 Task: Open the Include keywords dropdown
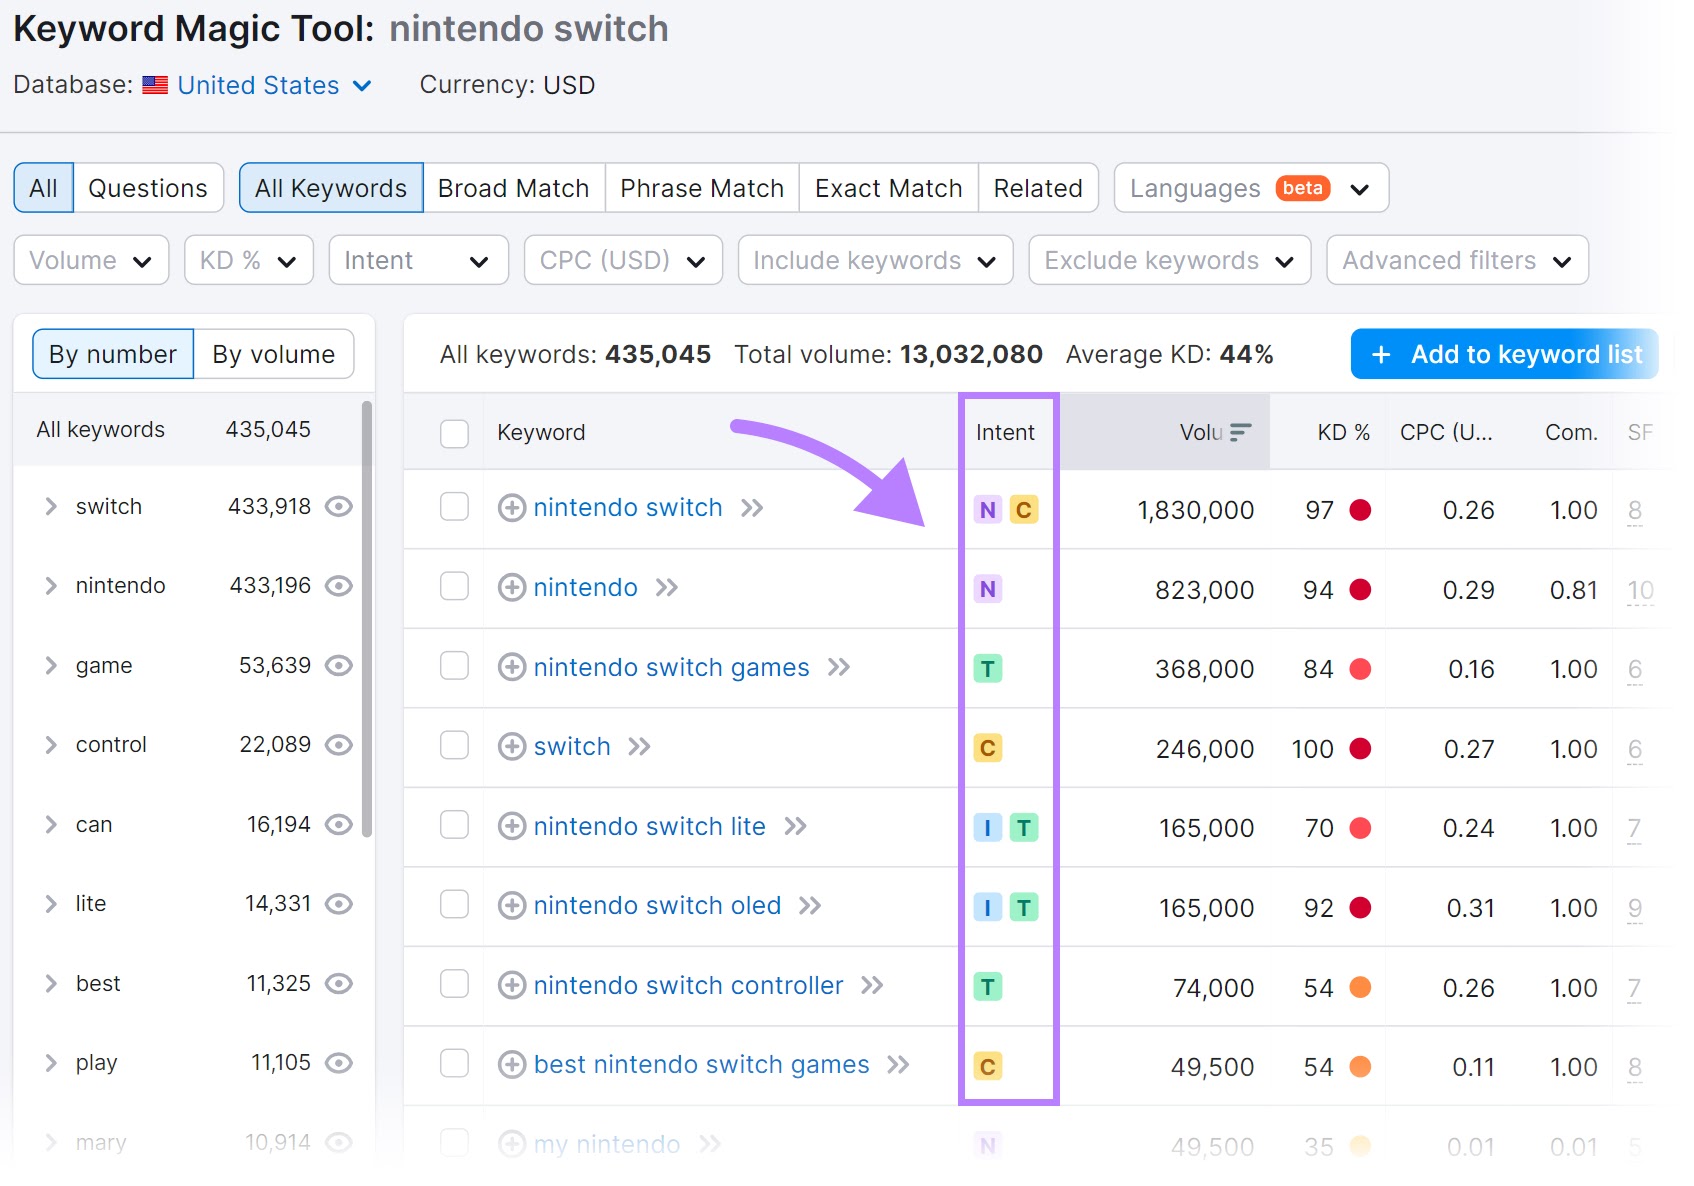coord(876,261)
